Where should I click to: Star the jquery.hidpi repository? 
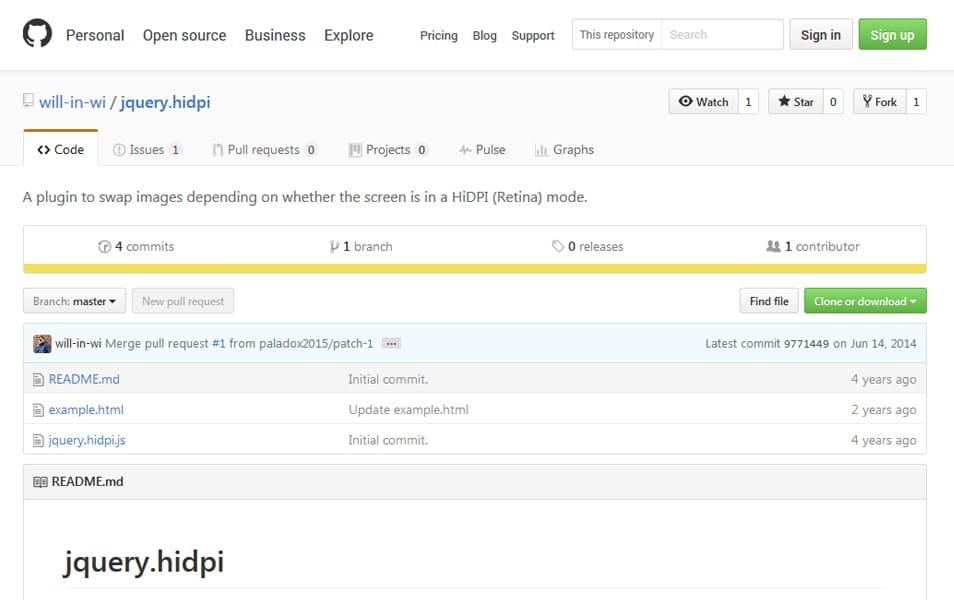pos(798,101)
